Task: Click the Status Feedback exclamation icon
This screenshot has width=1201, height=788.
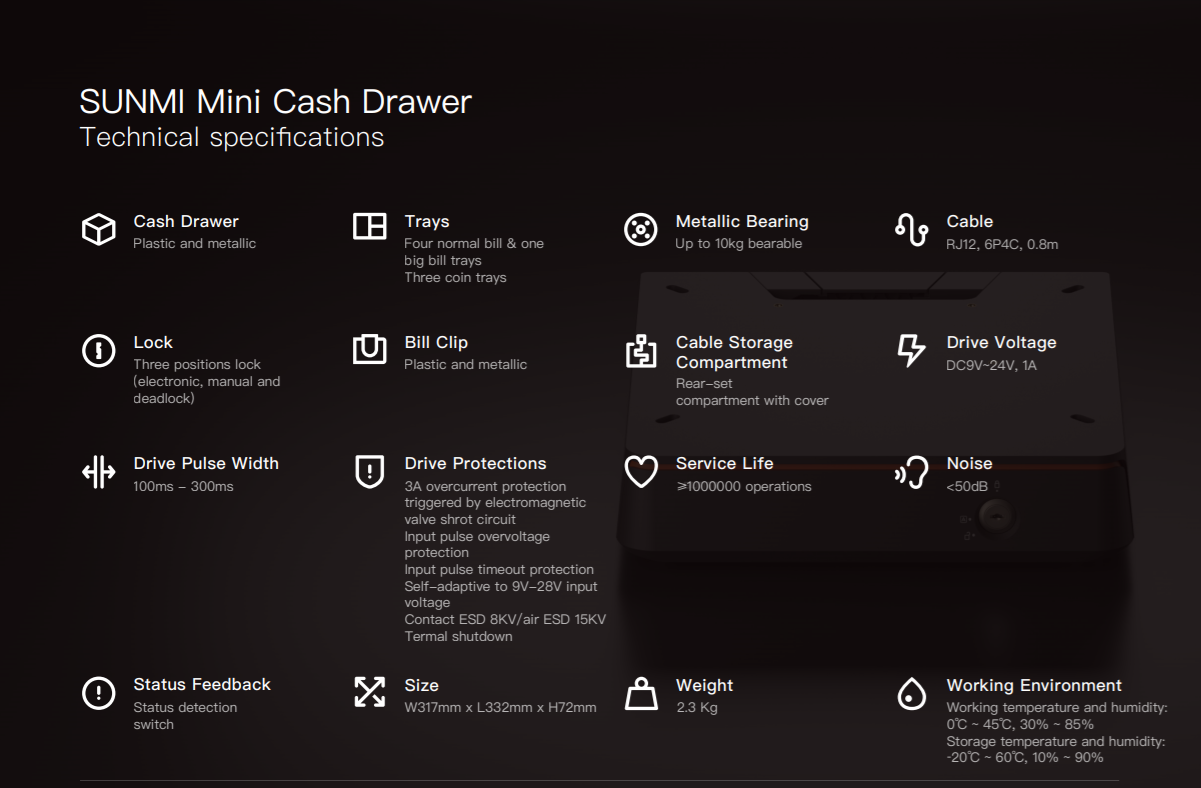Action: point(98,692)
